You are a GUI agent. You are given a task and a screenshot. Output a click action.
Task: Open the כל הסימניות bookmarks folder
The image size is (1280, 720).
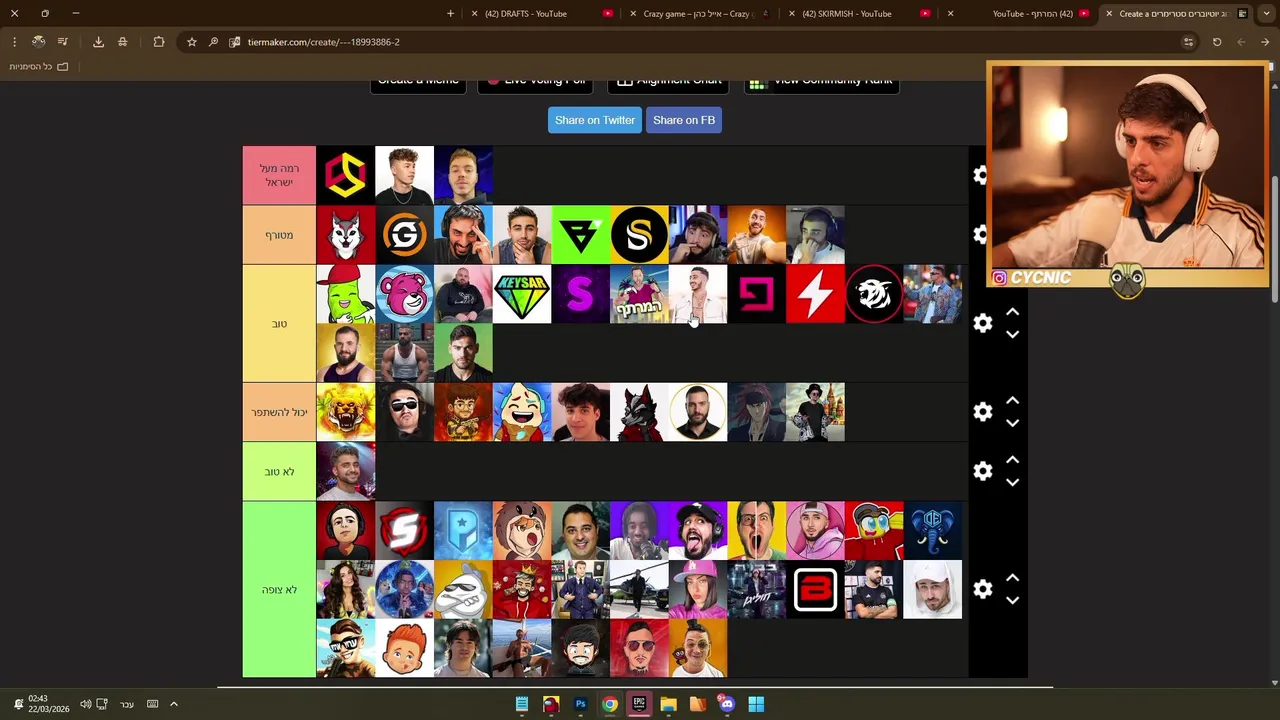pyautogui.click(x=38, y=67)
